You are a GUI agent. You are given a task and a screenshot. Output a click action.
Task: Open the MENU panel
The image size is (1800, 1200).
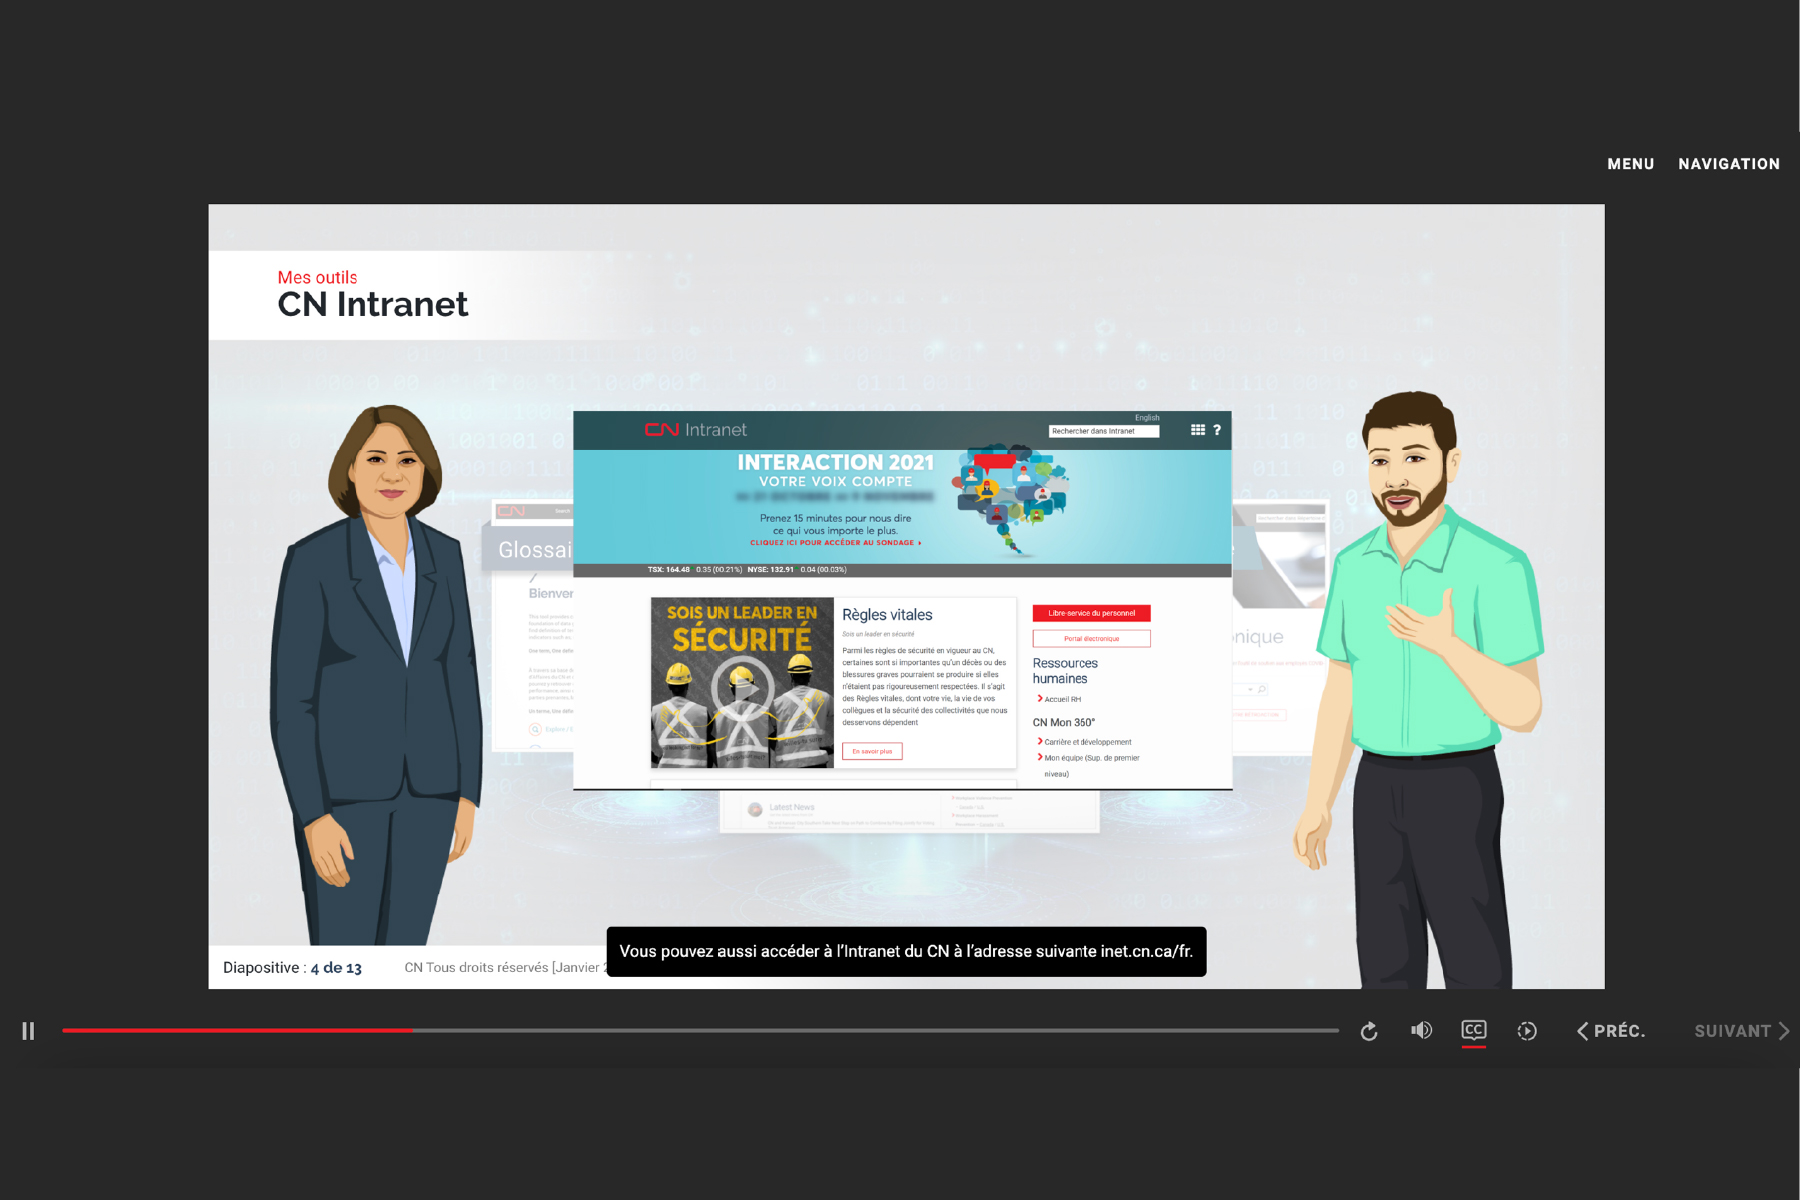1631,164
